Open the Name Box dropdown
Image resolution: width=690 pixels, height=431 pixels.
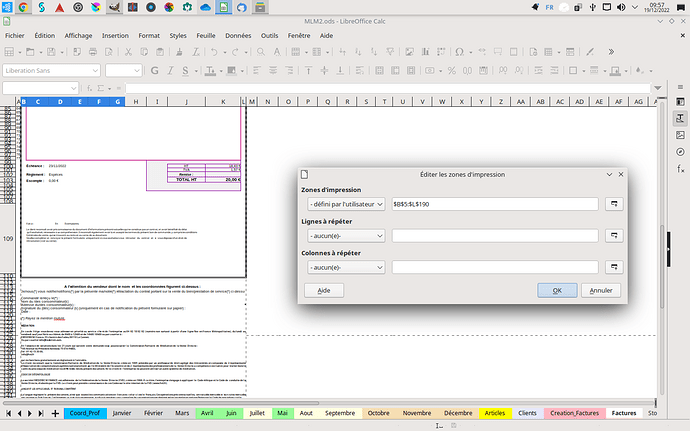[73, 88]
